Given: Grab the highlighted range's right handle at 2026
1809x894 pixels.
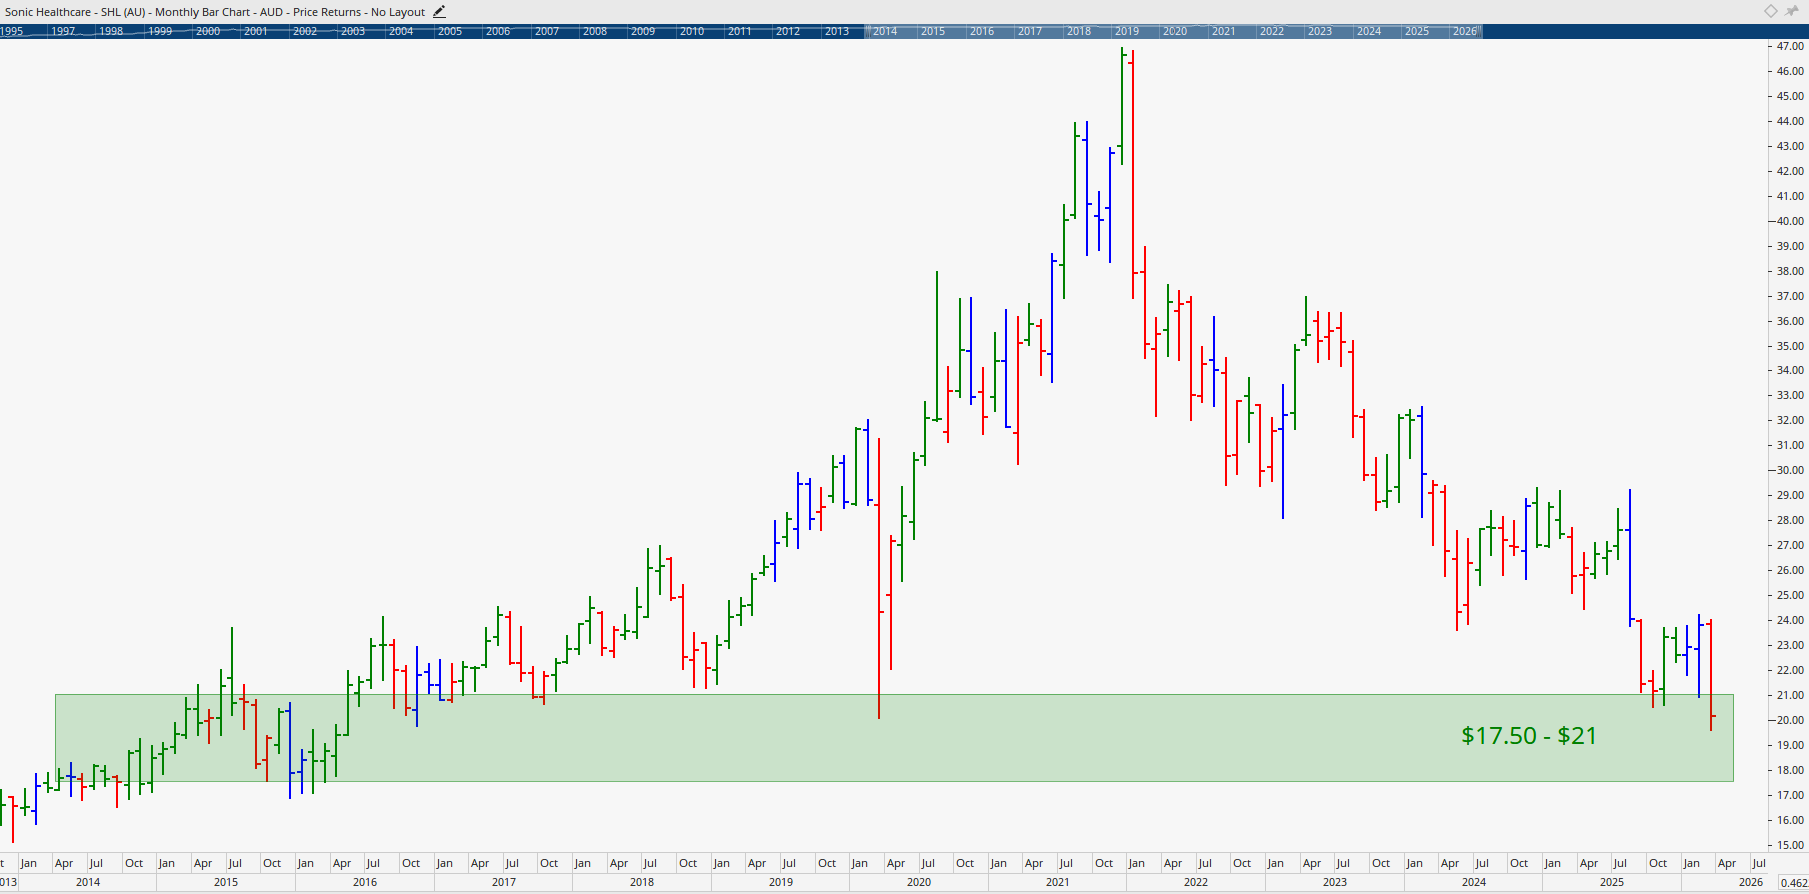Looking at the screenshot, I should [x=1480, y=31].
